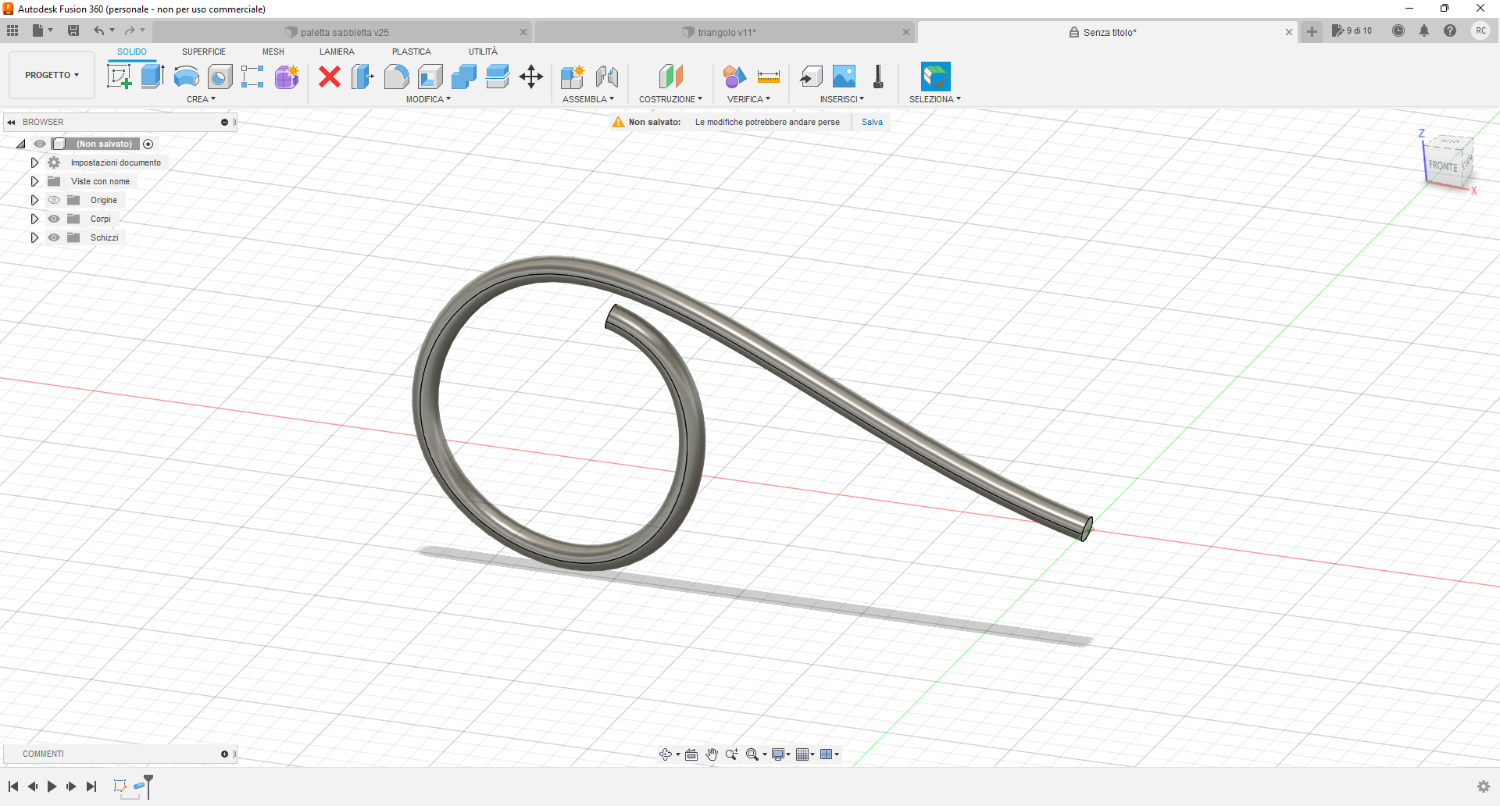The image size is (1500, 806).
Task: Select the Orbit tool
Action: tap(666, 755)
